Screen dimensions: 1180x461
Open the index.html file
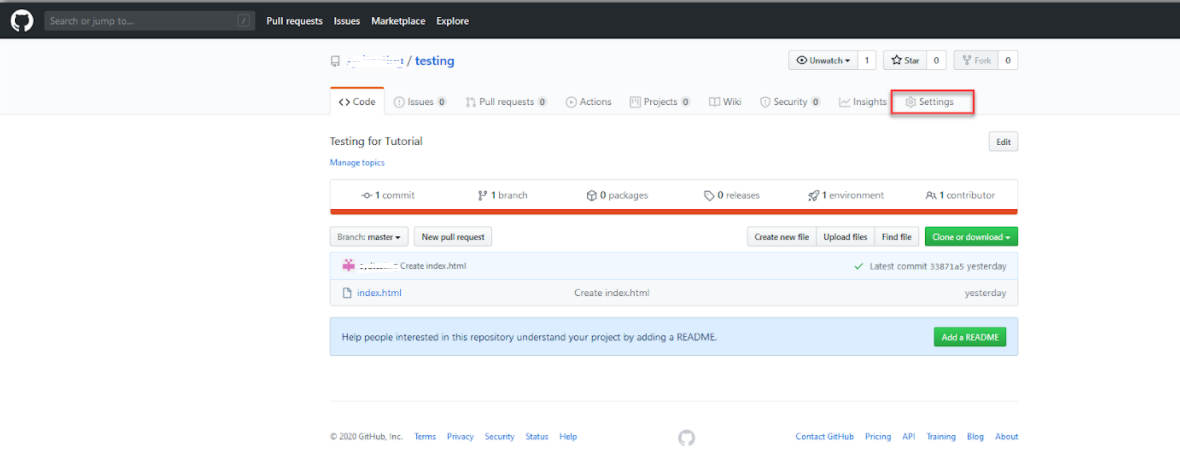pos(379,293)
